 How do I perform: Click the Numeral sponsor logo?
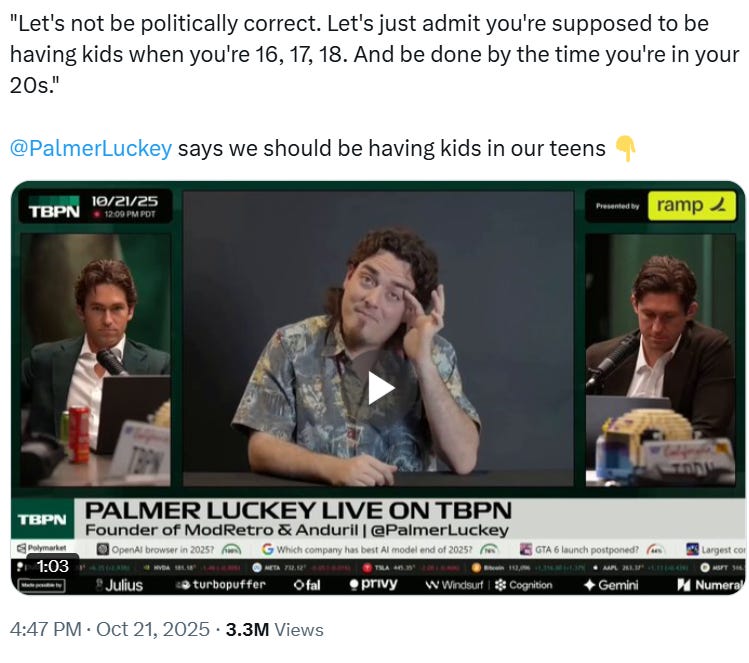click(x=711, y=585)
